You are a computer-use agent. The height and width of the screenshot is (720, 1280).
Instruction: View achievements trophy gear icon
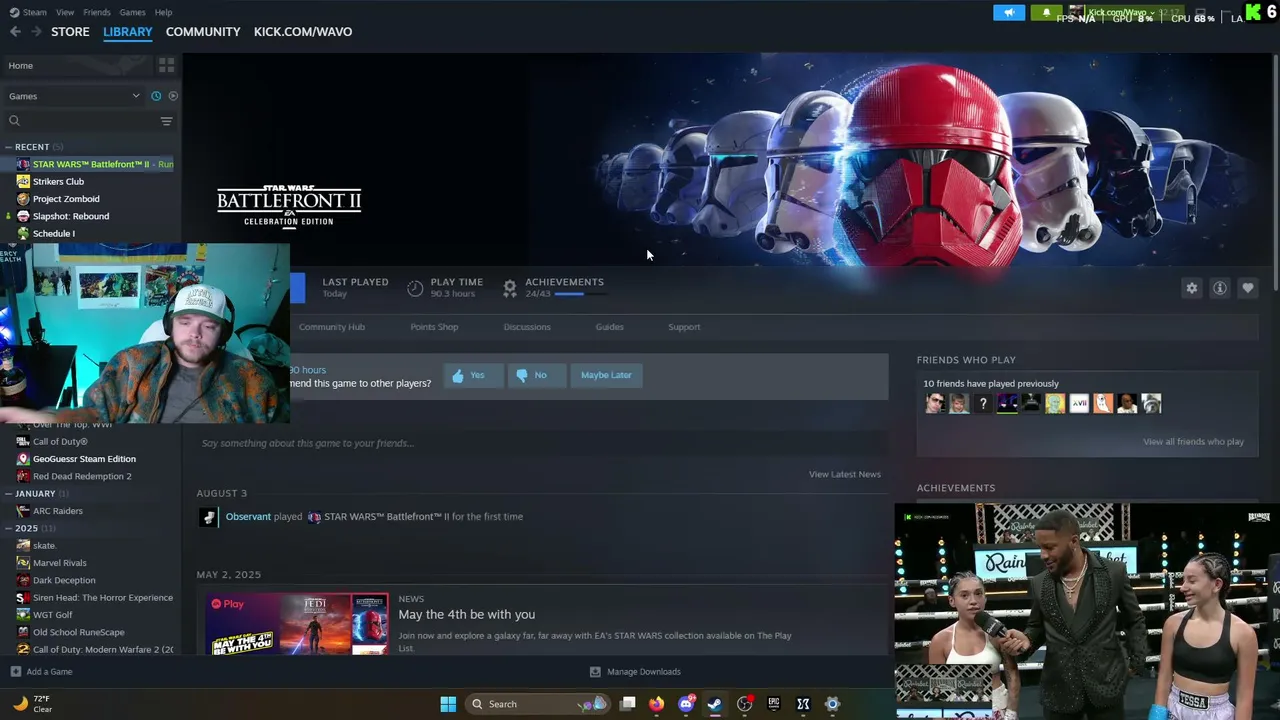(510, 288)
